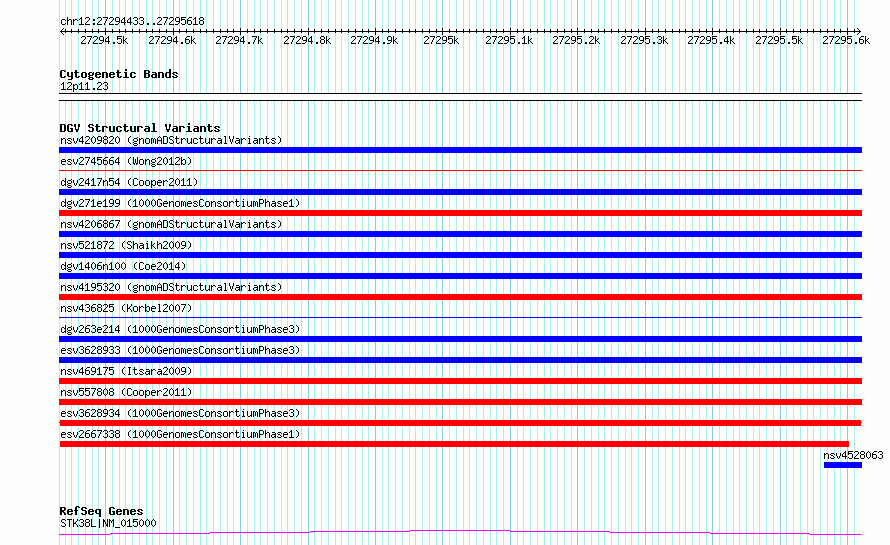Click the dgv263e214 (1000GenomesConsortiumPhase3) label
The image size is (890, 545).
180,329
